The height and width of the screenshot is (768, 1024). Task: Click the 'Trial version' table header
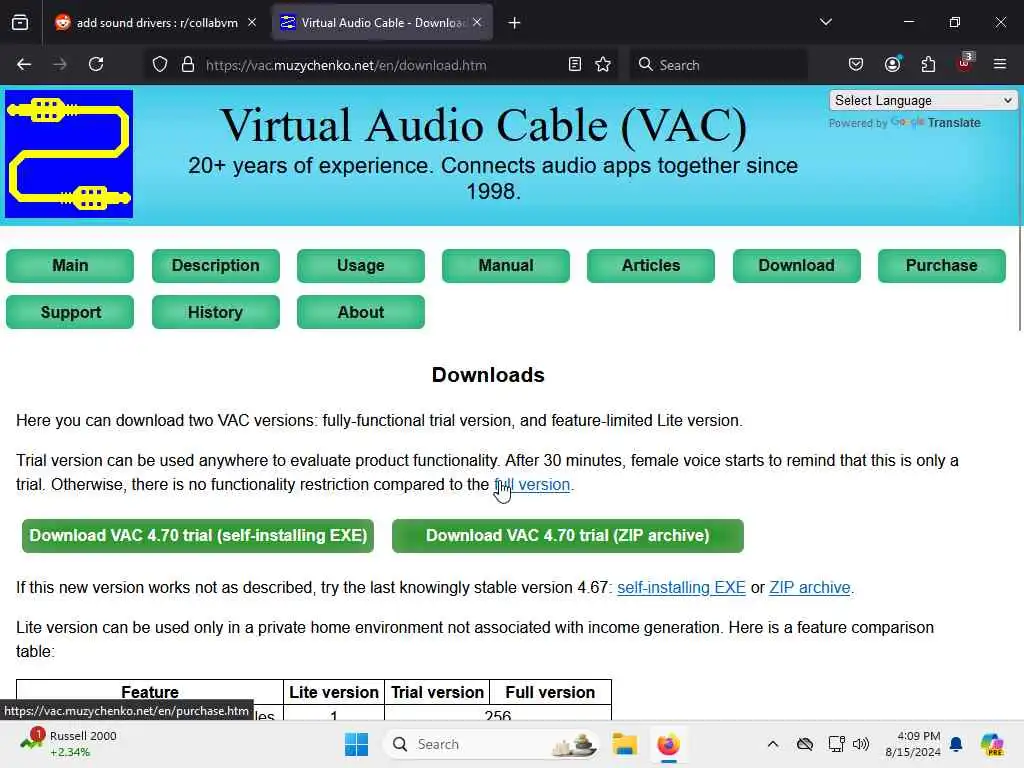[x=437, y=692]
